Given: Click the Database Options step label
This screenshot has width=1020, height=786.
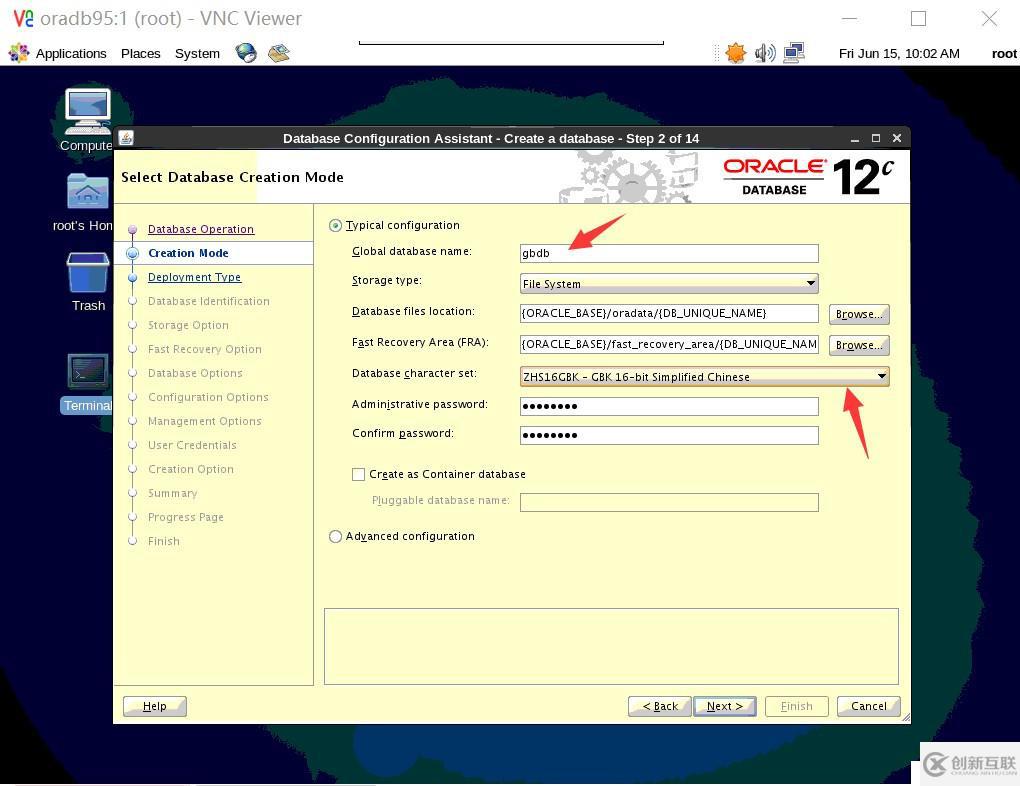Looking at the screenshot, I should (195, 373).
